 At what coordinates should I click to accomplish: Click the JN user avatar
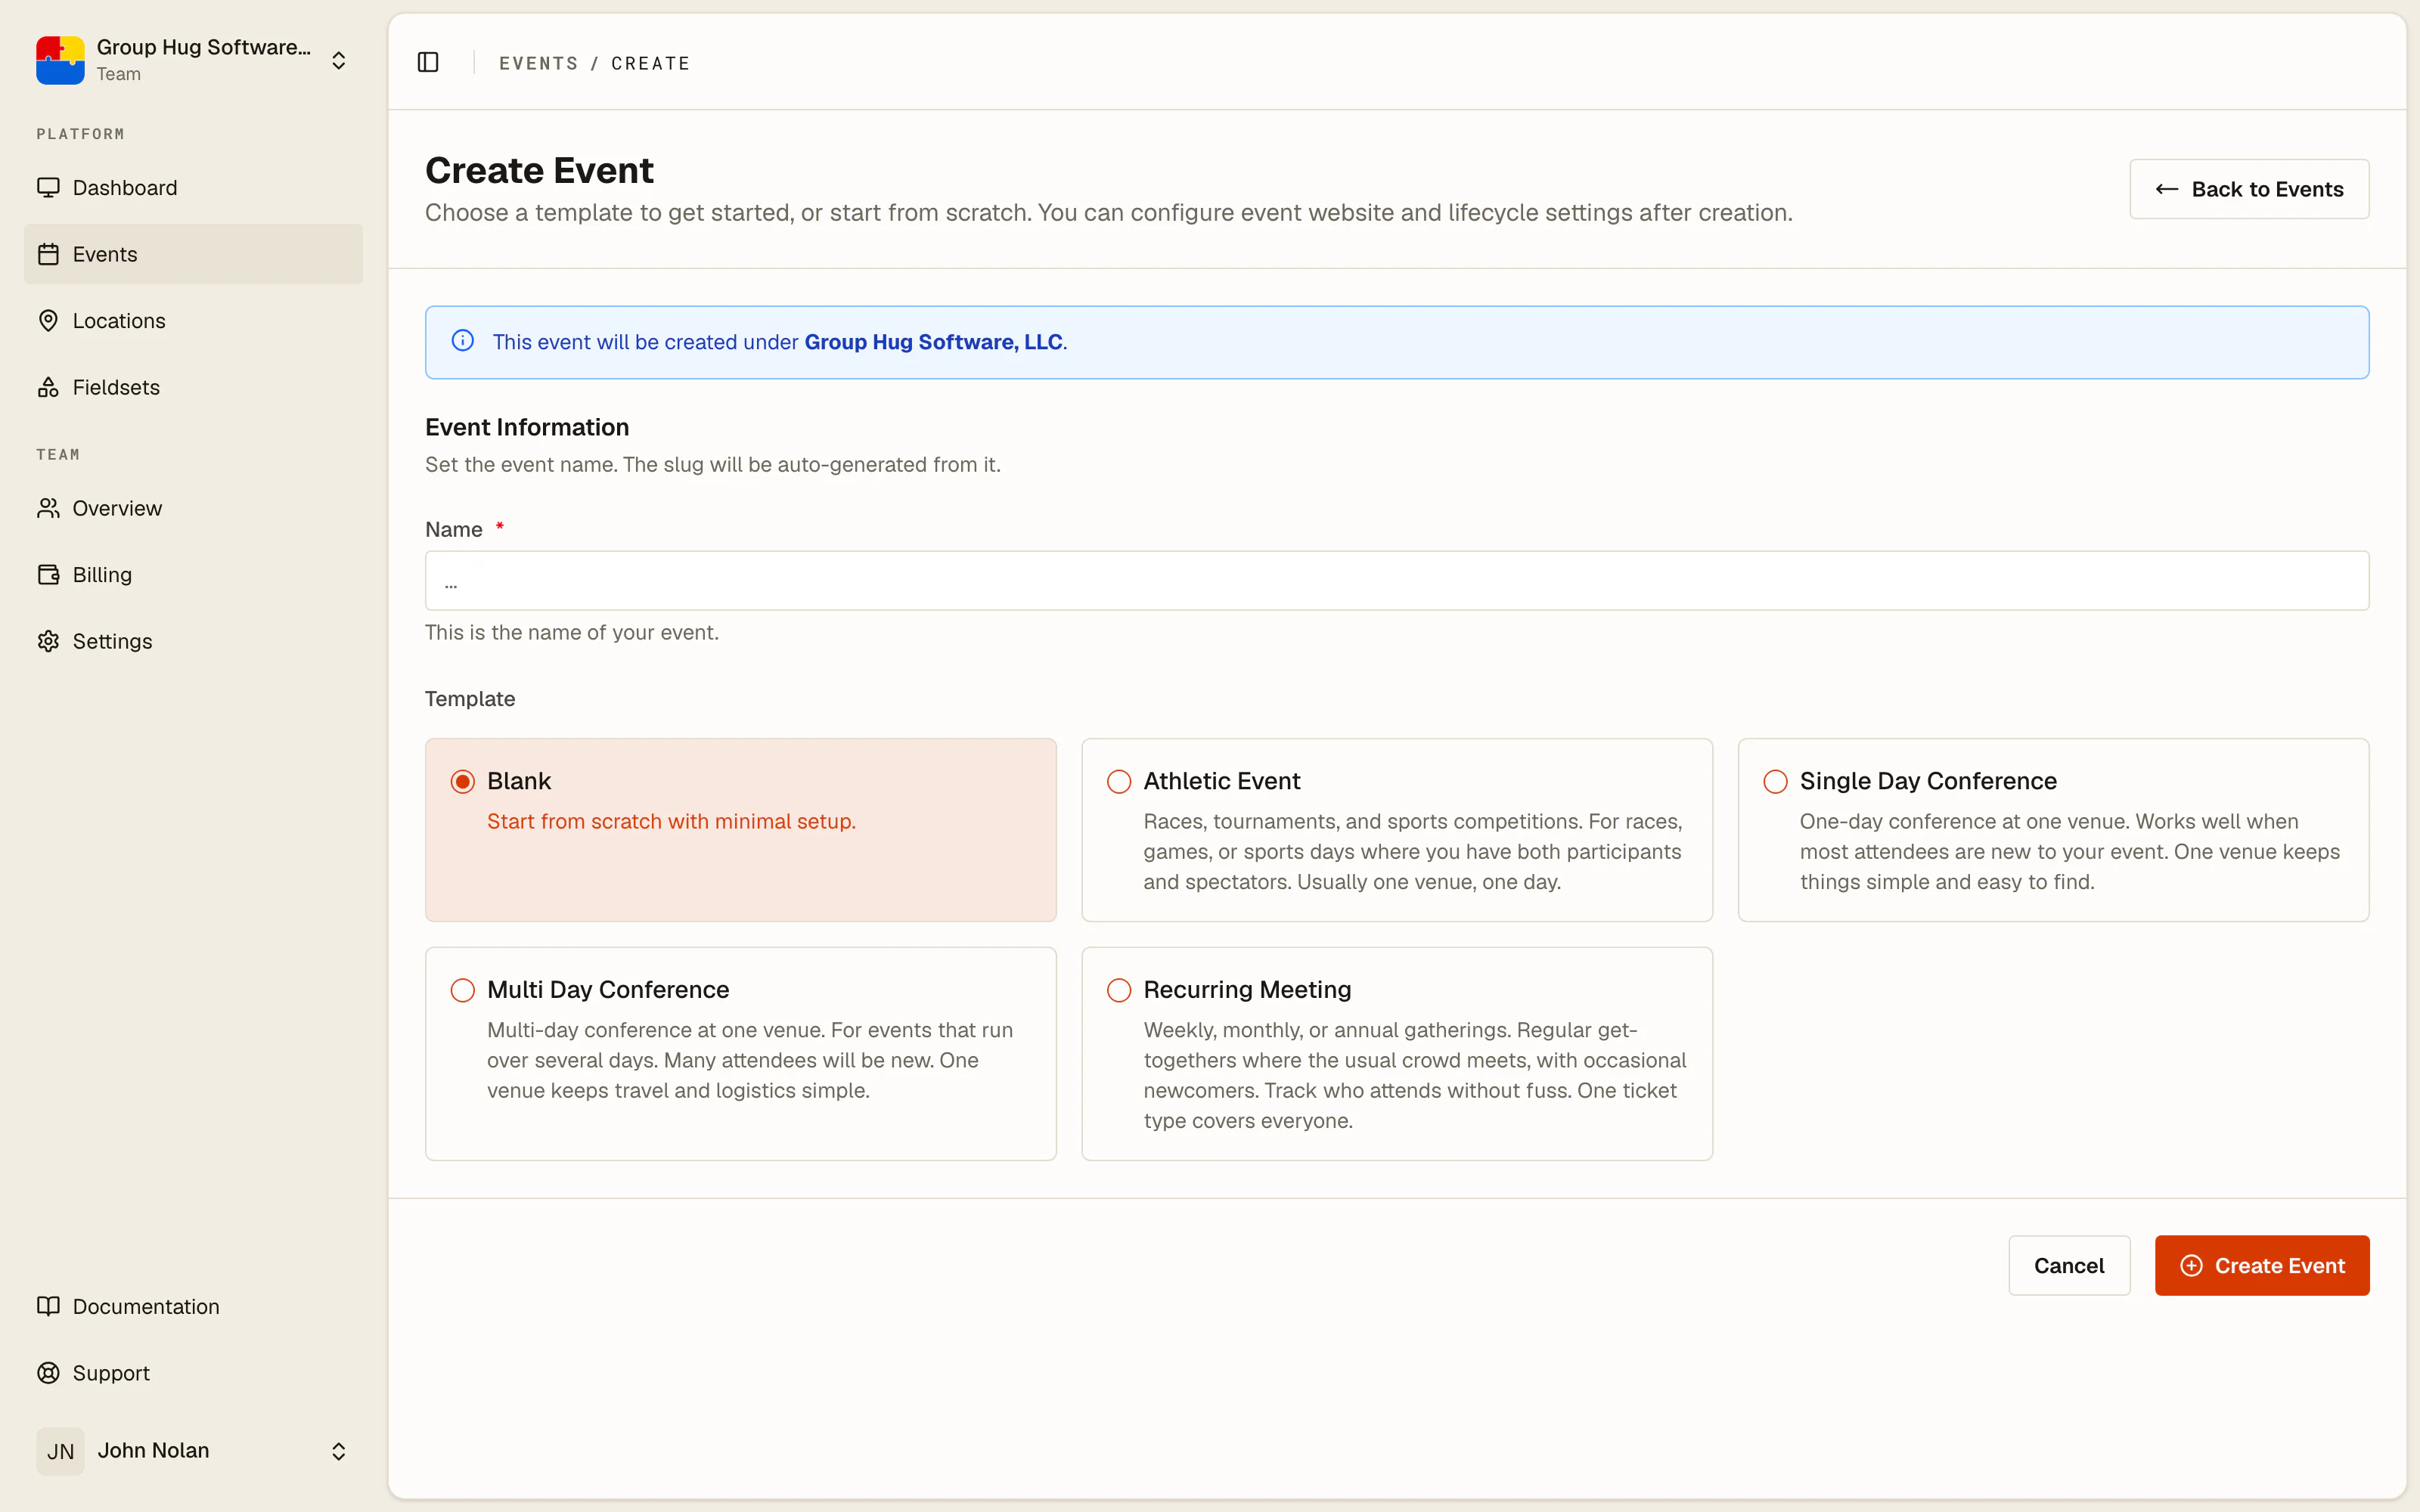coord(60,1451)
